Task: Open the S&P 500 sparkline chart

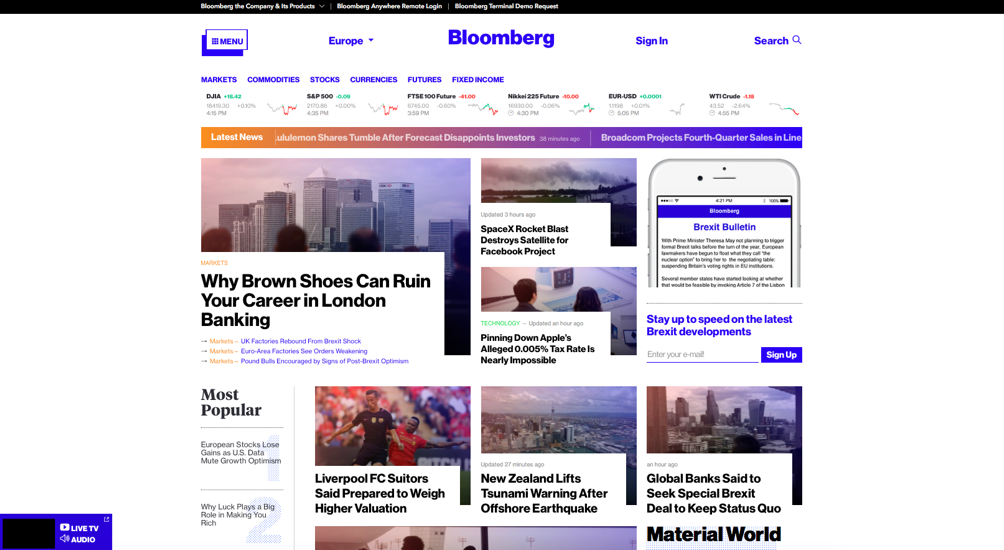Action: click(x=382, y=108)
